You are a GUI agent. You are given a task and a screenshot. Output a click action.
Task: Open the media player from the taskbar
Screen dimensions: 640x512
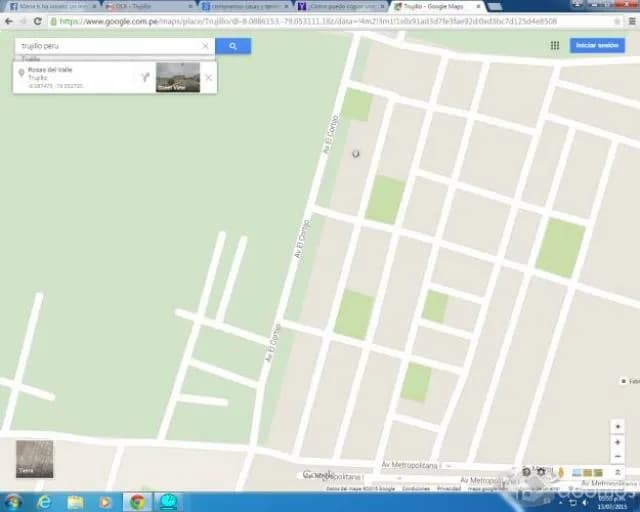tap(105, 502)
